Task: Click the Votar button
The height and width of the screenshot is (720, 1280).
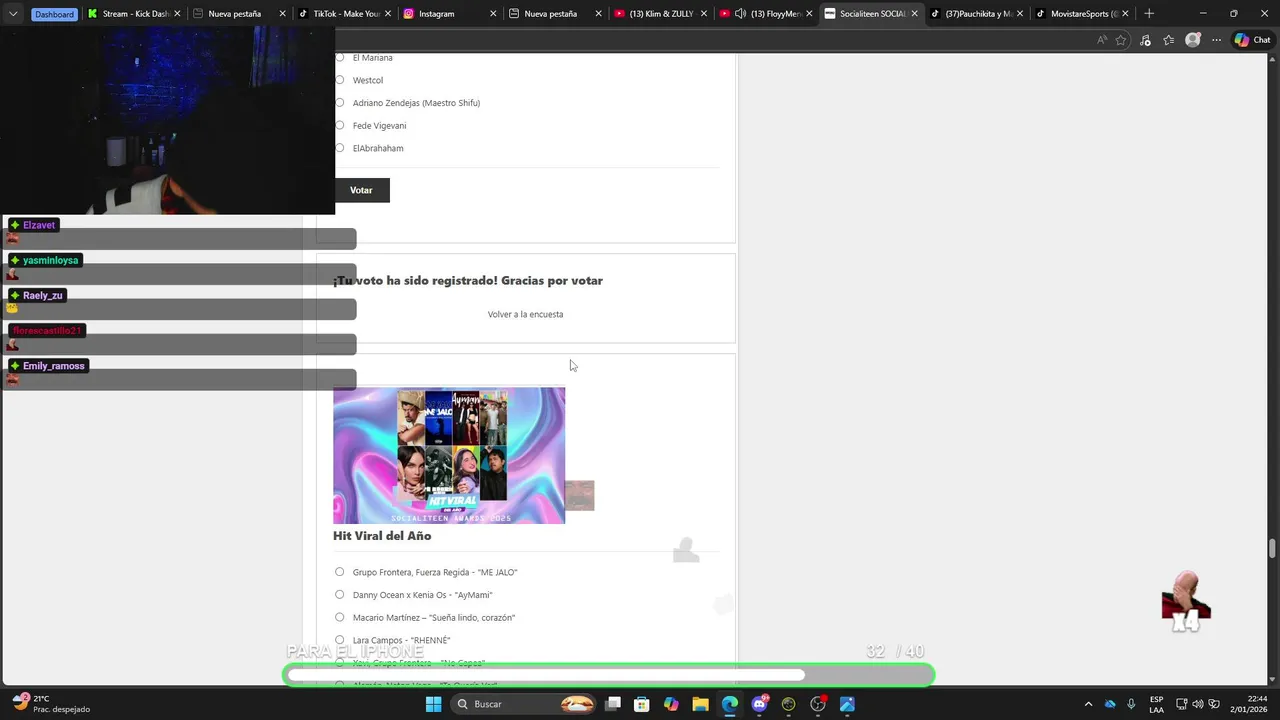Action: click(361, 190)
